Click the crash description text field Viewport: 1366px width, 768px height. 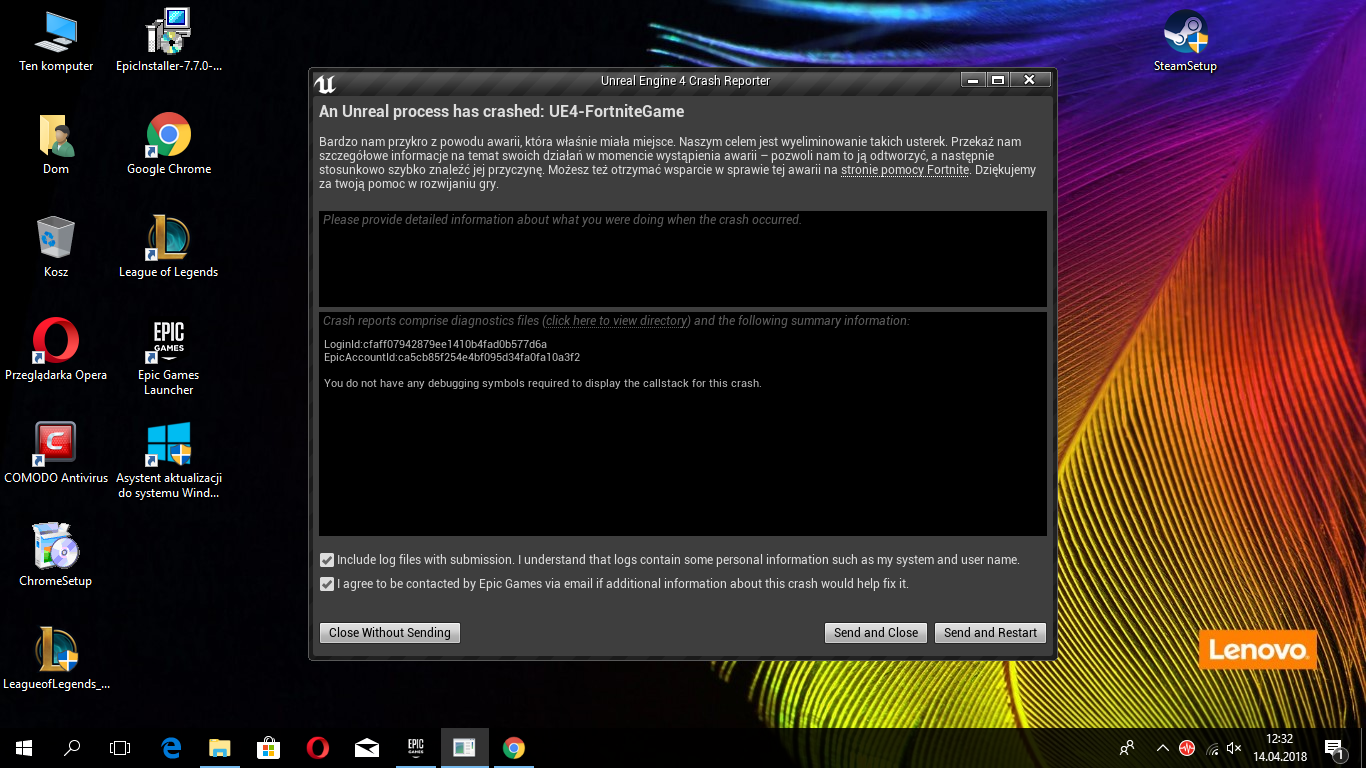point(682,258)
